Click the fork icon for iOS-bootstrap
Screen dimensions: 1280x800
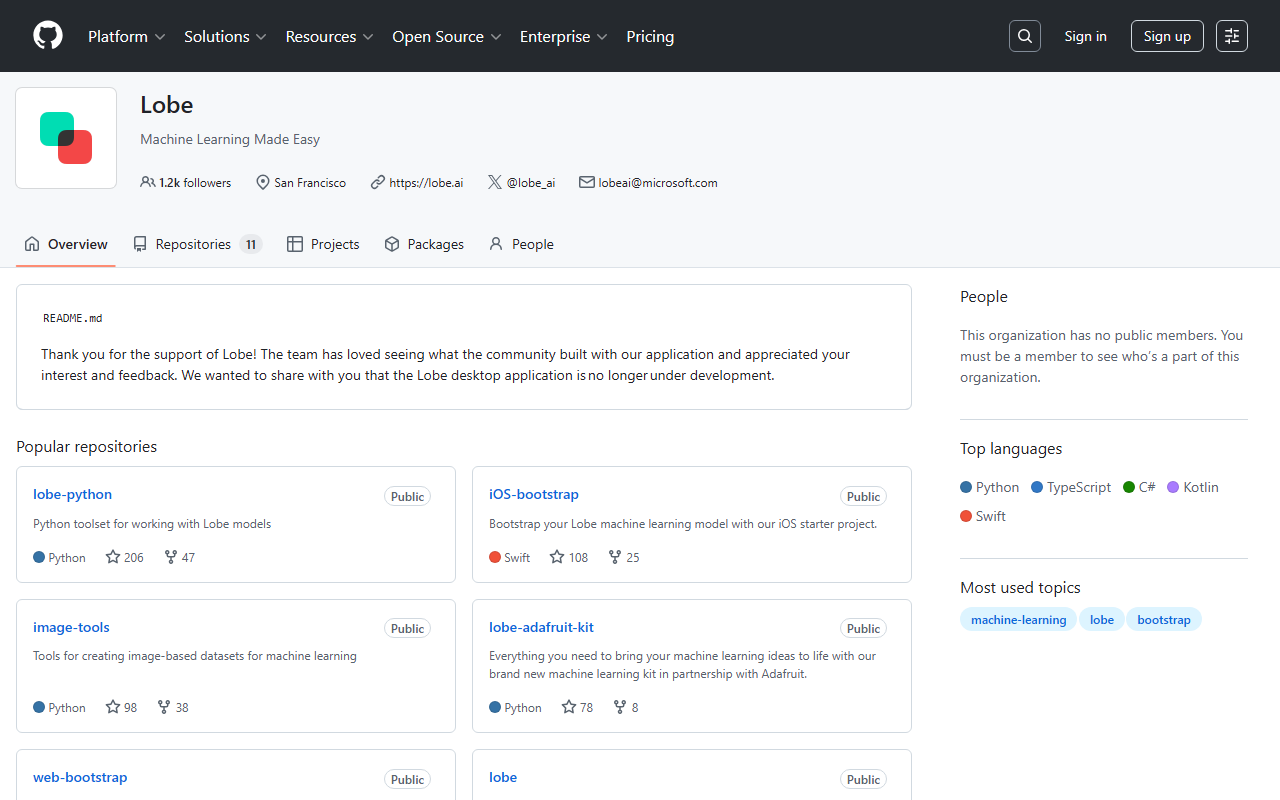pyautogui.click(x=615, y=557)
